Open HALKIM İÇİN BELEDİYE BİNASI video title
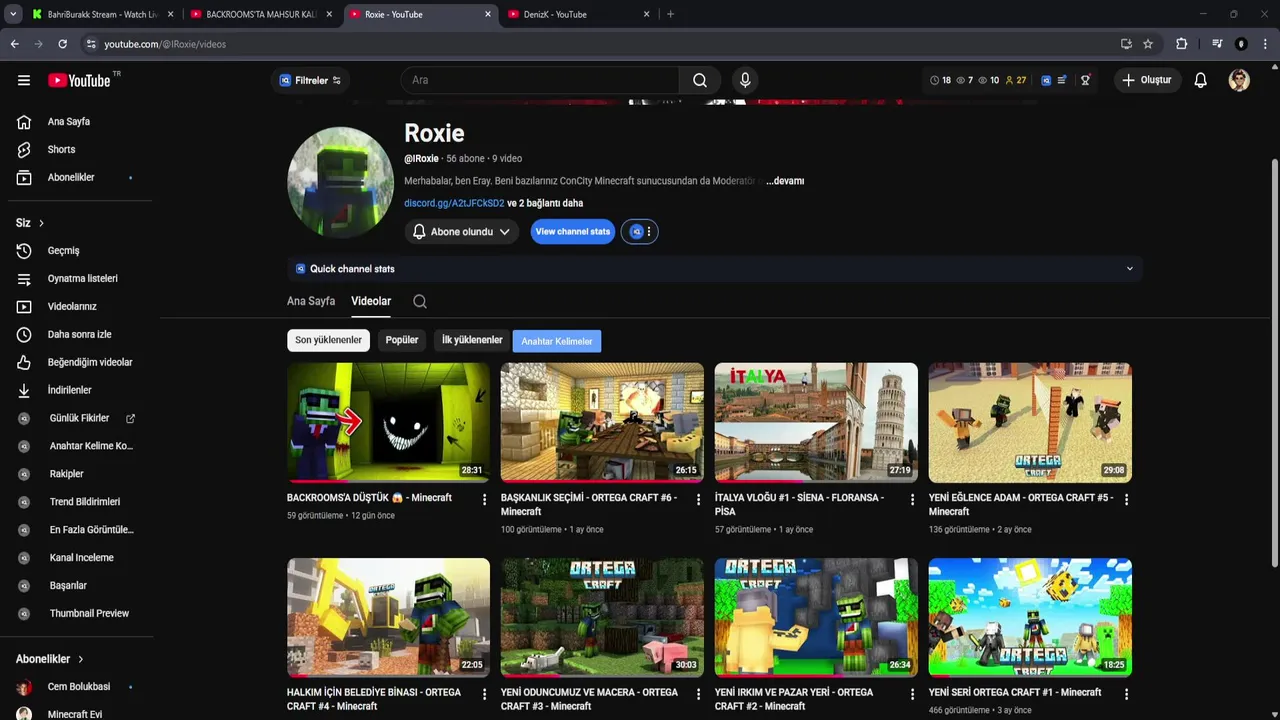This screenshot has height=720, width=1280. 374,699
